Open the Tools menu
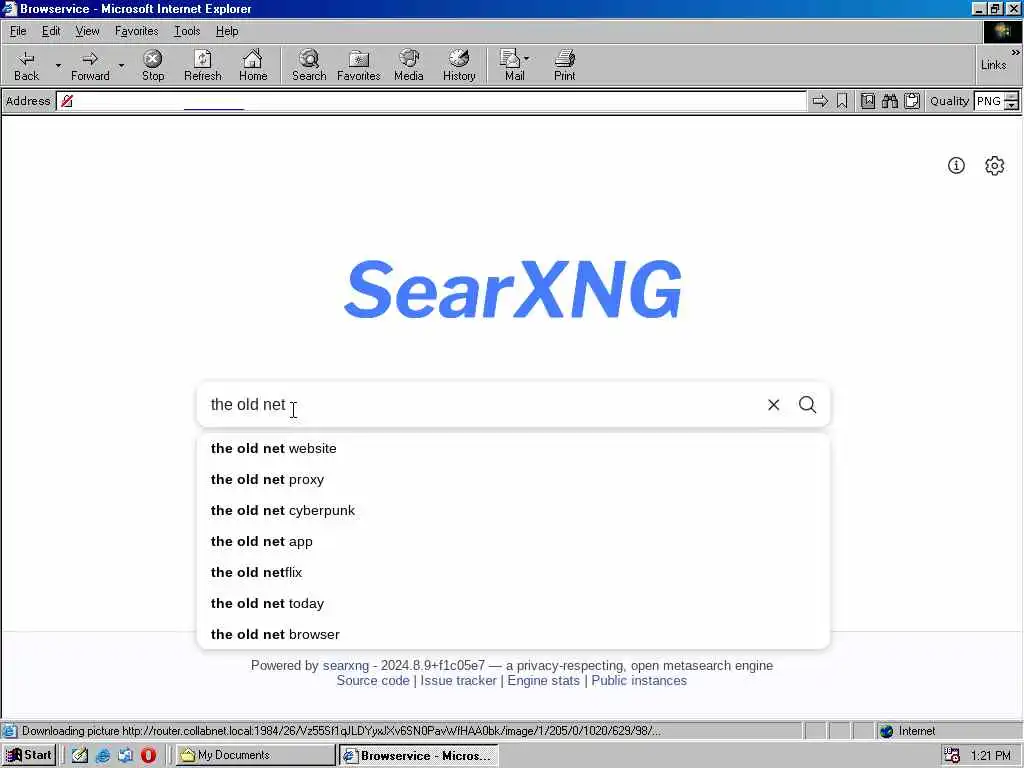The image size is (1024, 768). pyautogui.click(x=187, y=31)
